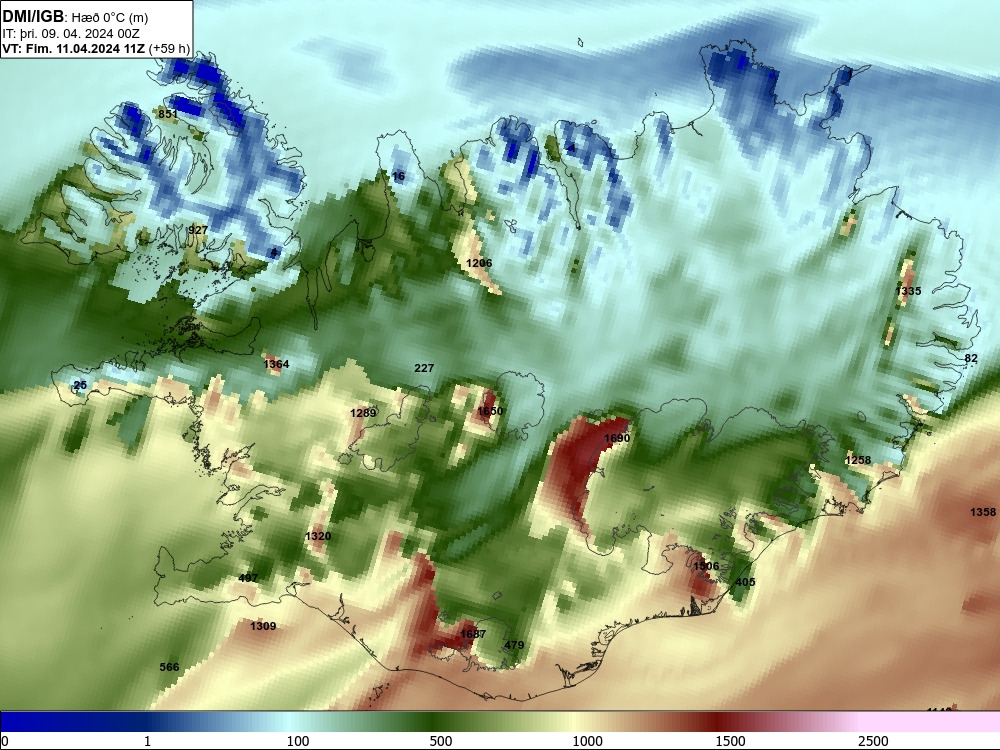The image size is (1000, 750).
Task: Click the 1335 value on the map
Action: point(908,291)
